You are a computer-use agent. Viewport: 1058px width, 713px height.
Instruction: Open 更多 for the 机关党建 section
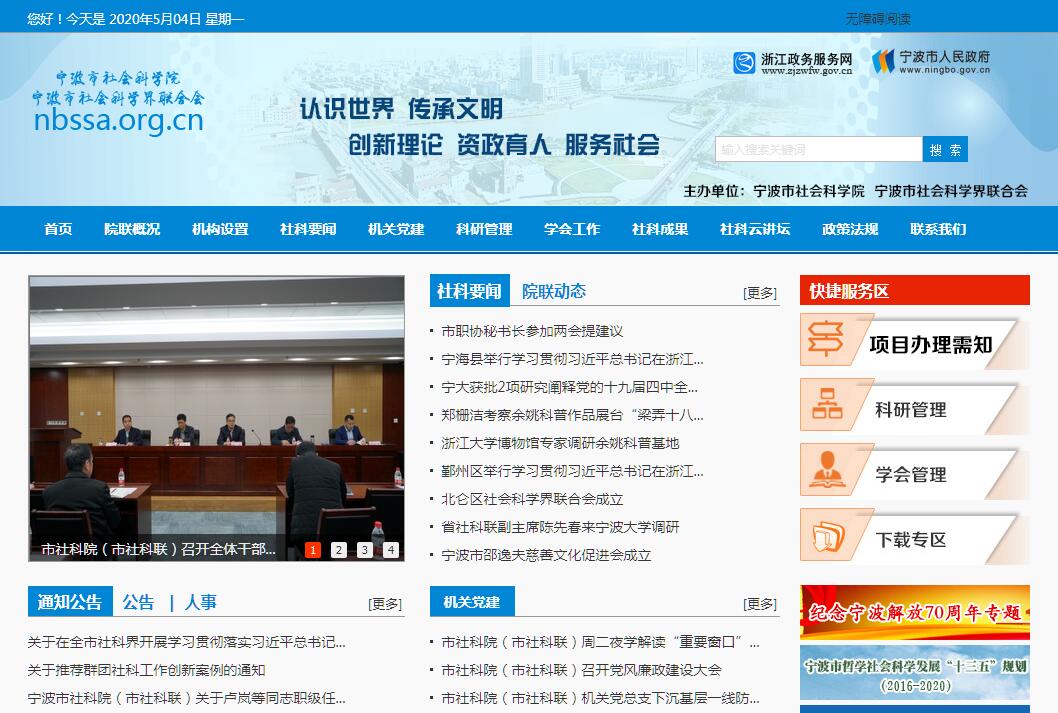point(759,604)
